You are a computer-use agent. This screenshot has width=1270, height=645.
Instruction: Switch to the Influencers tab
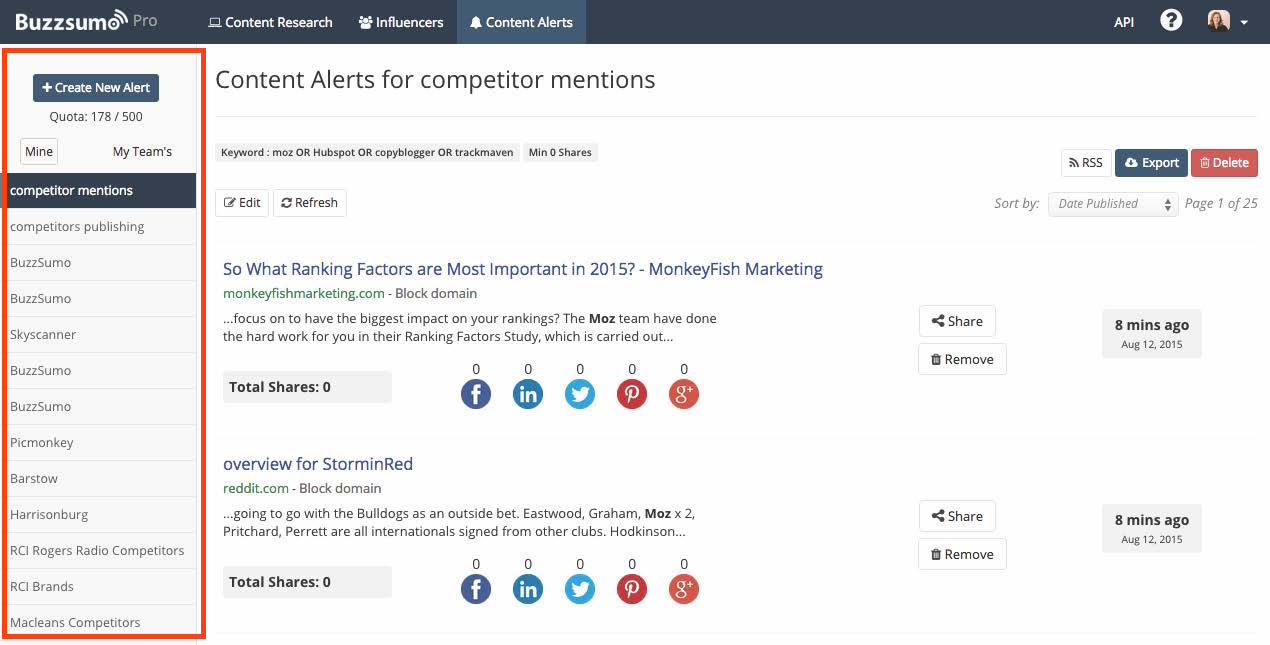coord(400,22)
